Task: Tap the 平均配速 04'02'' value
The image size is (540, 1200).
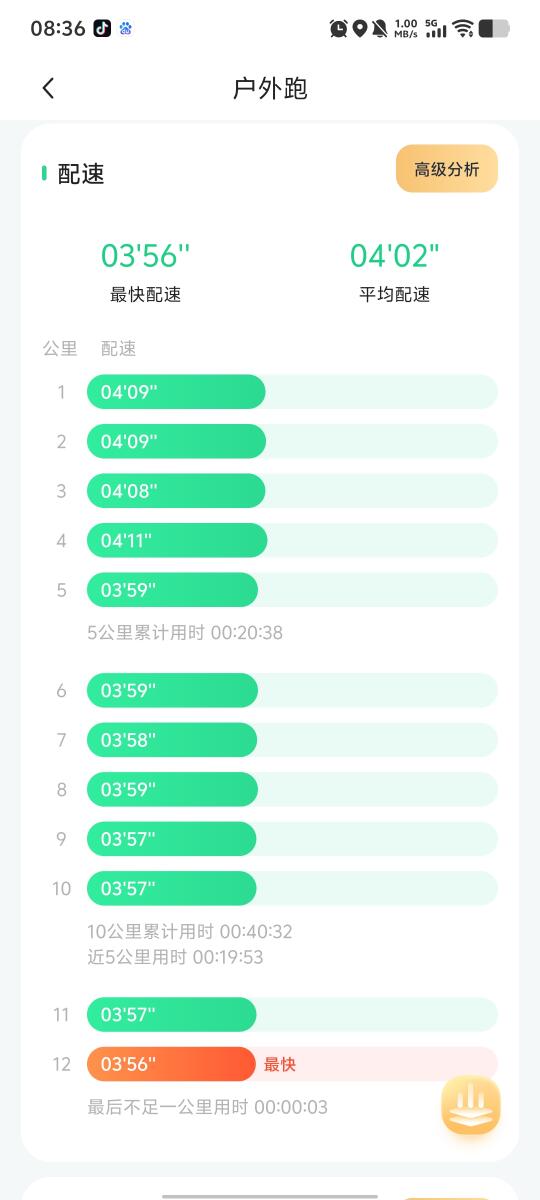Action: click(394, 256)
